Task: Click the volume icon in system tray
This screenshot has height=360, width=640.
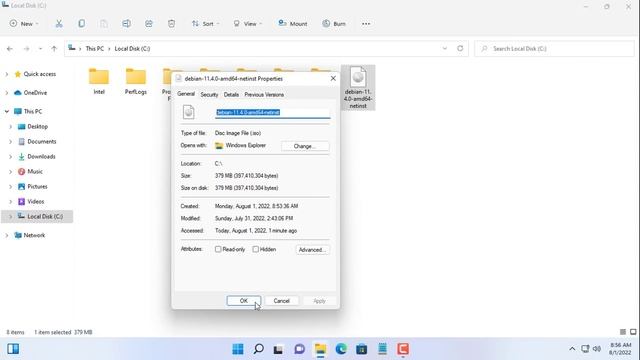Action: tap(597, 349)
